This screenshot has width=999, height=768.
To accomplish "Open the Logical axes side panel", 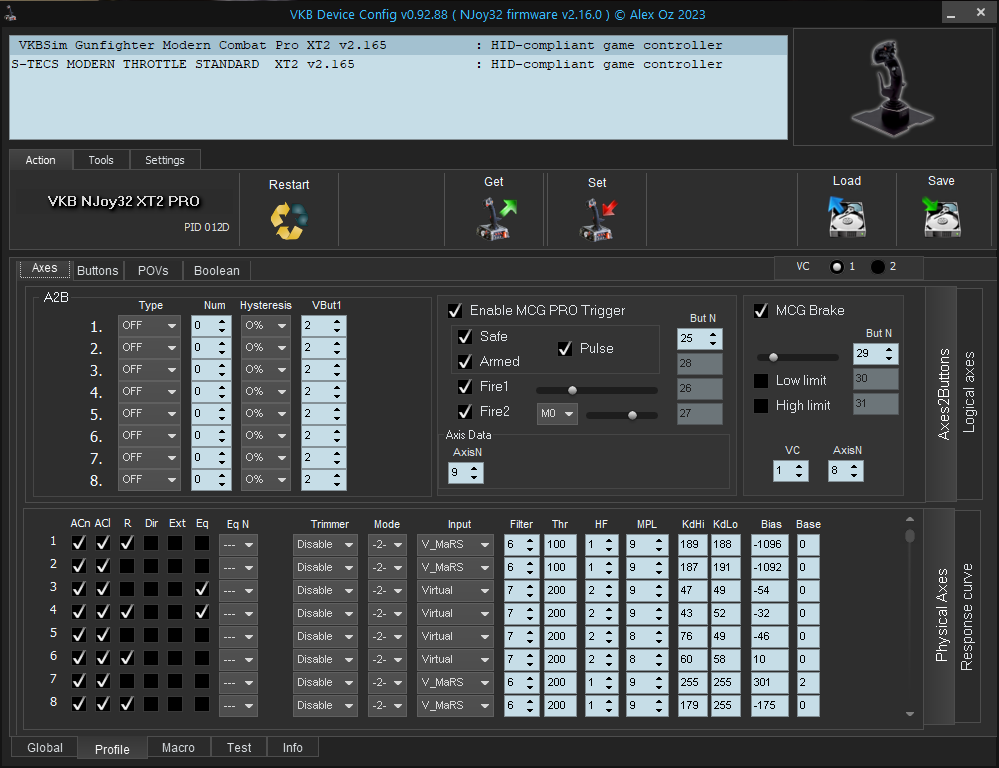I will point(969,391).
